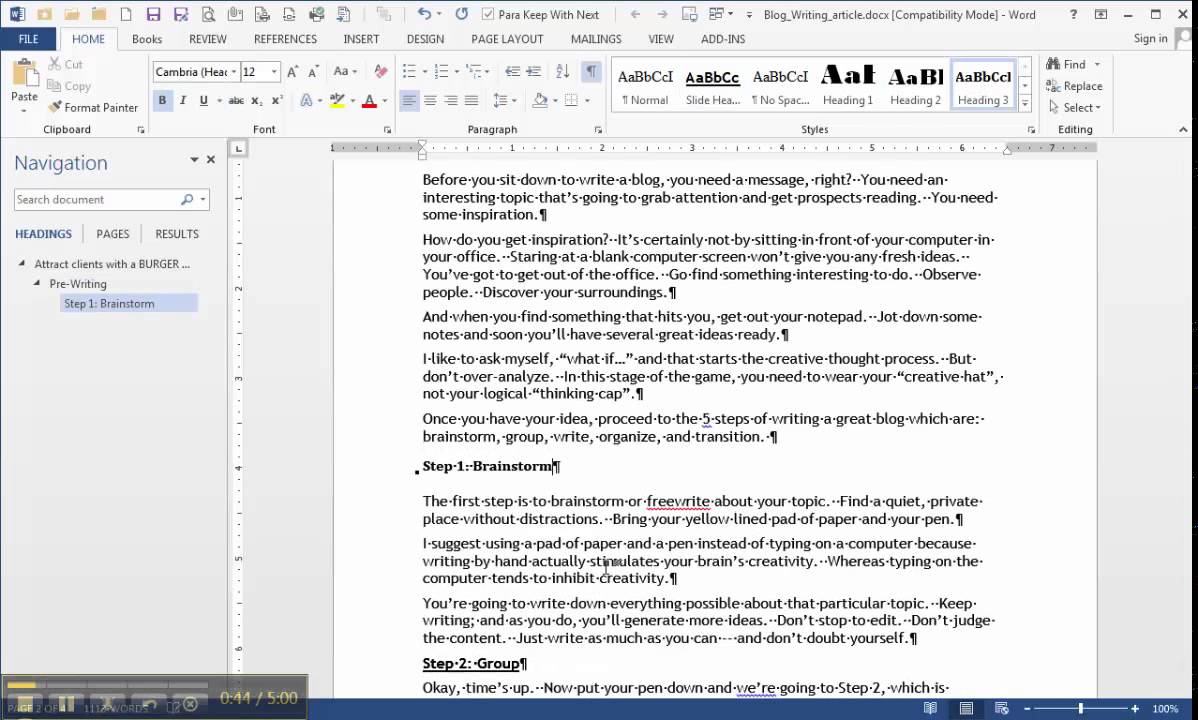Screen dimensions: 1198x720
Task: Apply text highlight color
Action: click(337, 100)
